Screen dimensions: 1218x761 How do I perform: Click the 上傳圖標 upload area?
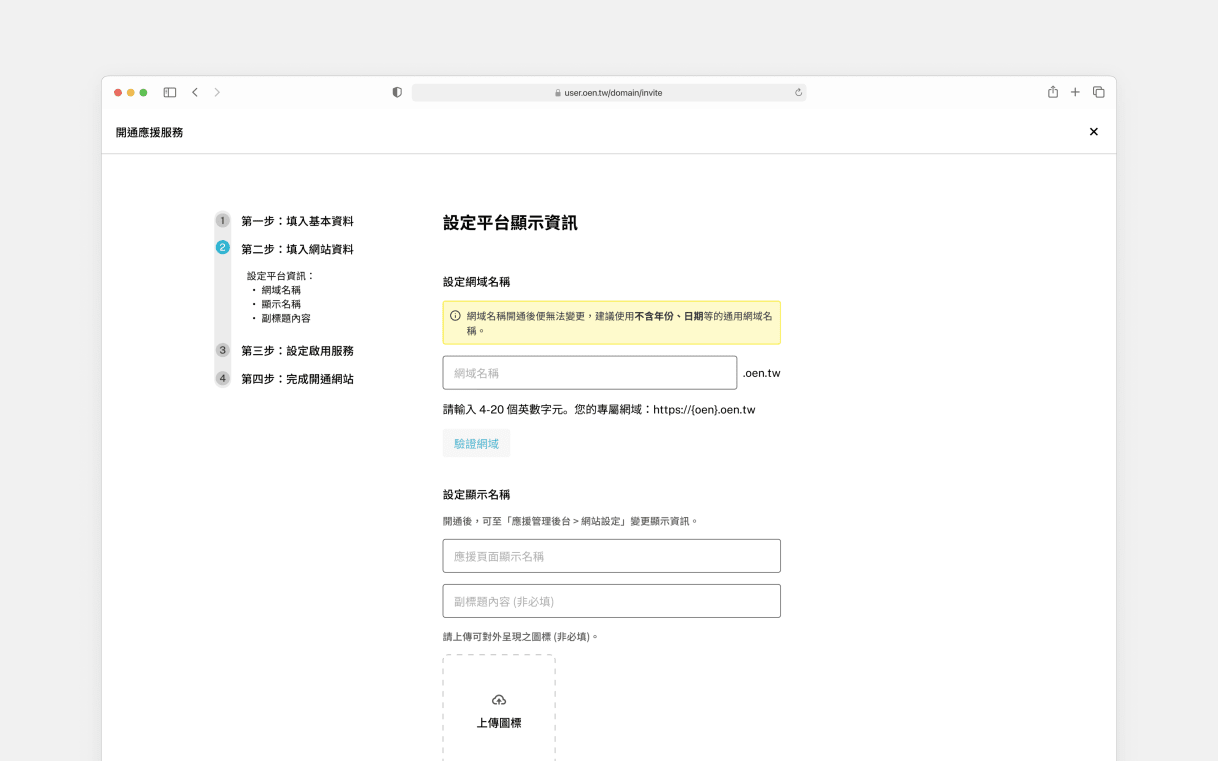click(x=499, y=708)
